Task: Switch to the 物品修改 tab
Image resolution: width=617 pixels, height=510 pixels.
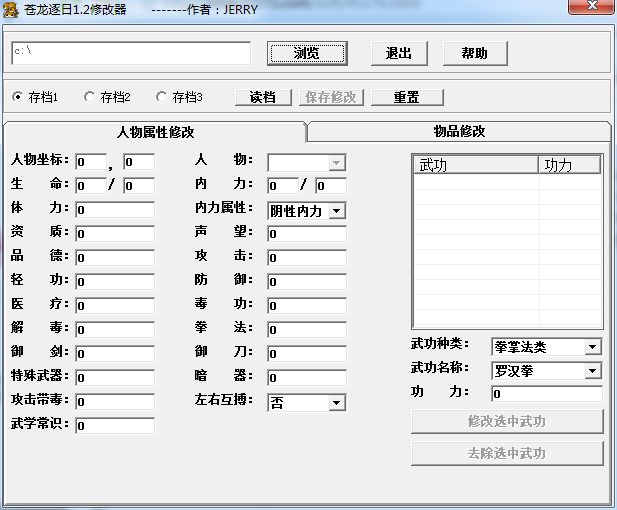Action: point(459,131)
